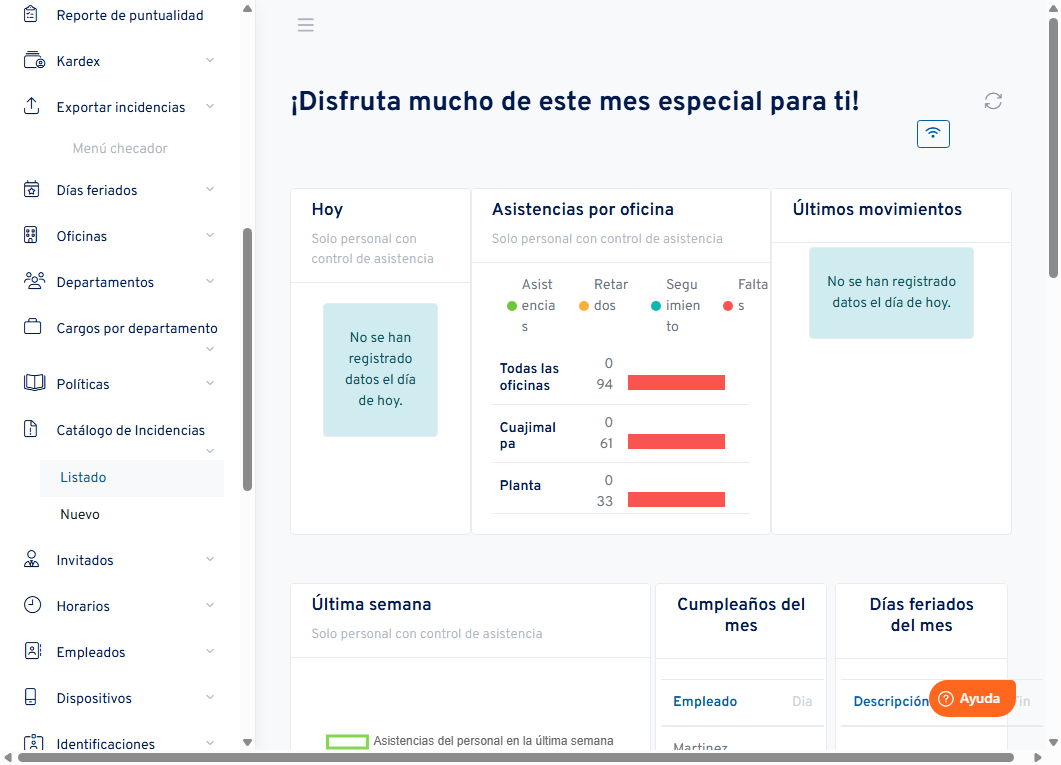
Task: Expand the Días feriados chevron
Action: (210, 189)
